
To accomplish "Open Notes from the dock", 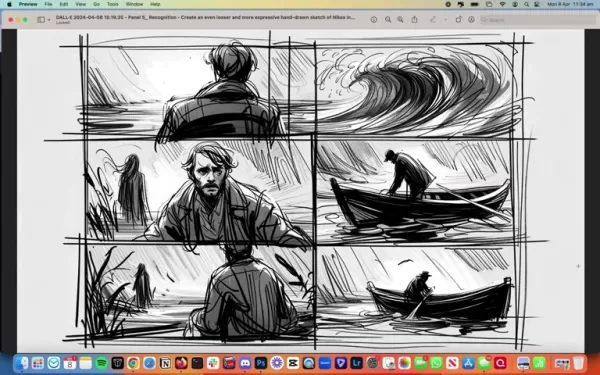I will coord(86,363).
